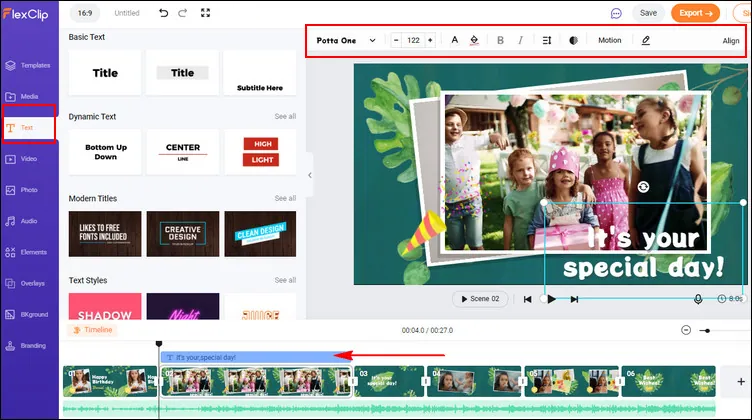The image size is (752, 420).
Task: Rotate the selected text box handle
Action: (x=643, y=187)
